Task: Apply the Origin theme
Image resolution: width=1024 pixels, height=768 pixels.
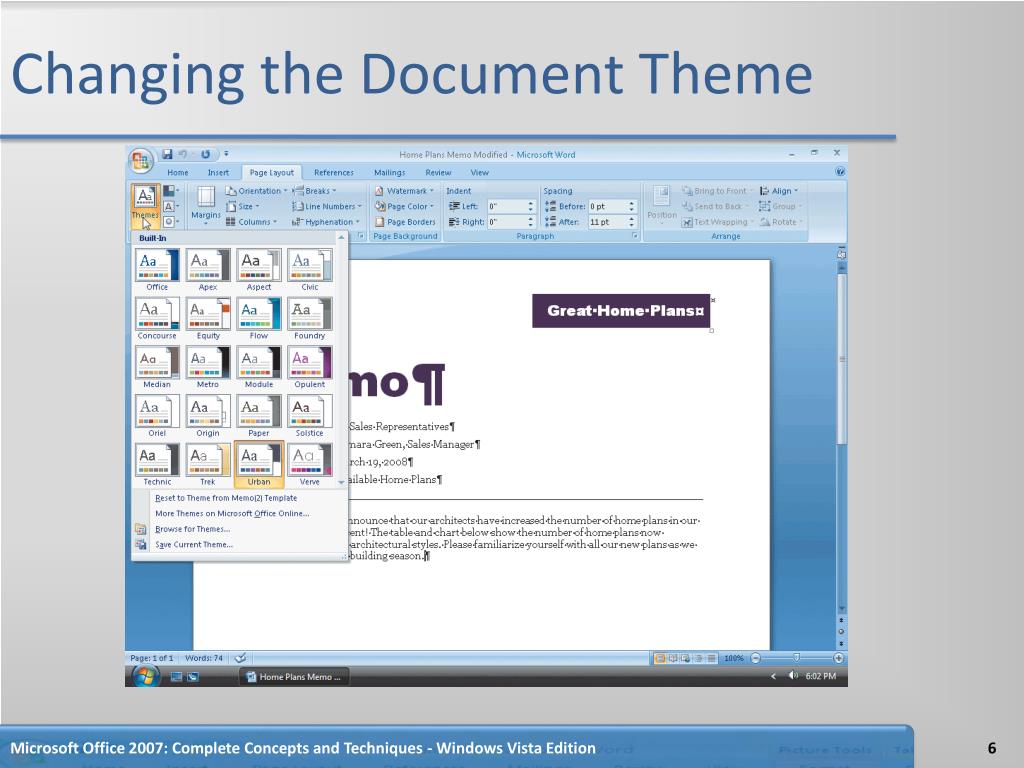Action: [x=208, y=415]
